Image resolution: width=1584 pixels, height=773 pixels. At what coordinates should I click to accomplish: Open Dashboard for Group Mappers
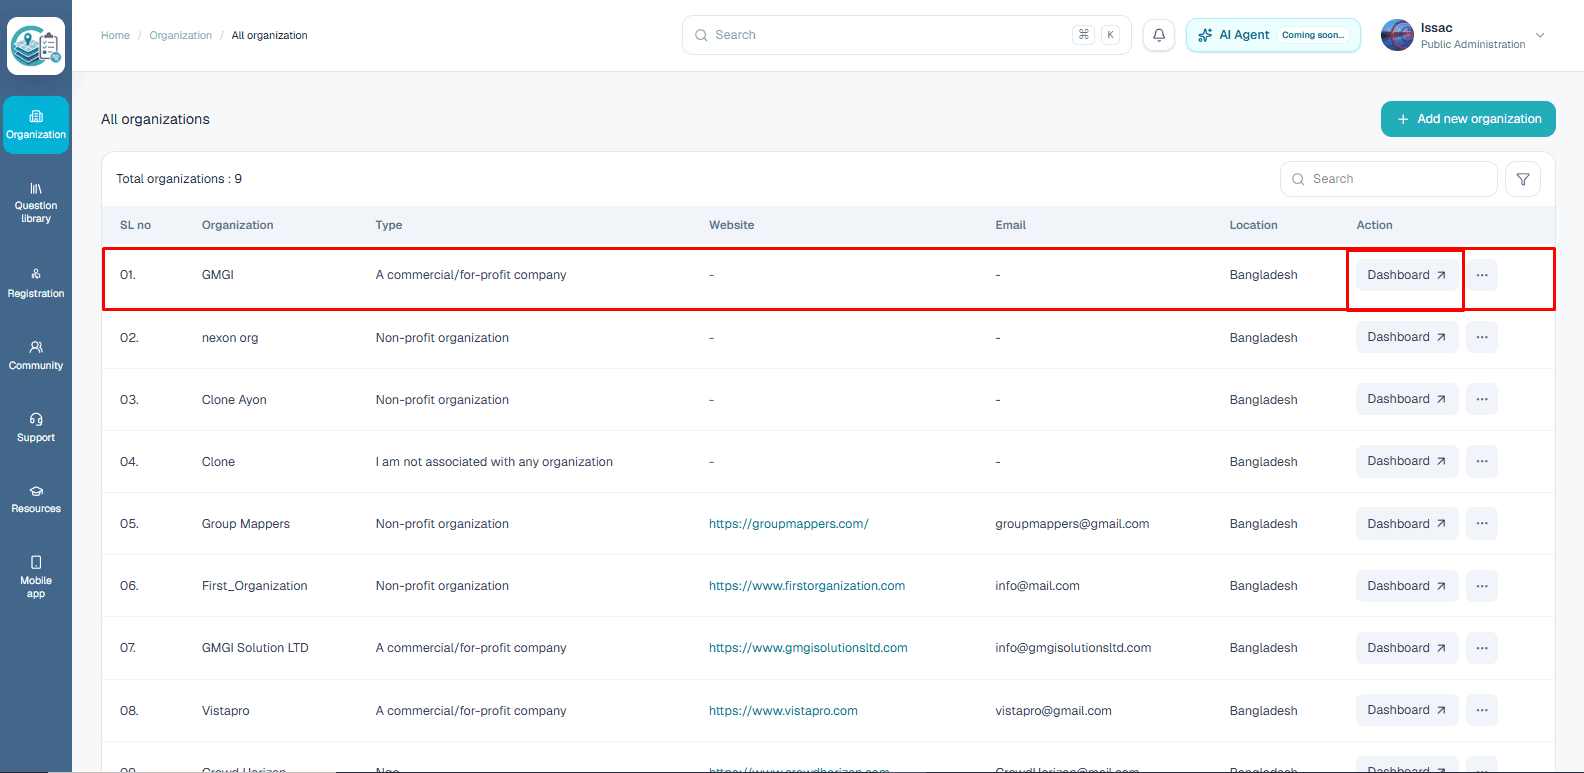point(1407,524)
